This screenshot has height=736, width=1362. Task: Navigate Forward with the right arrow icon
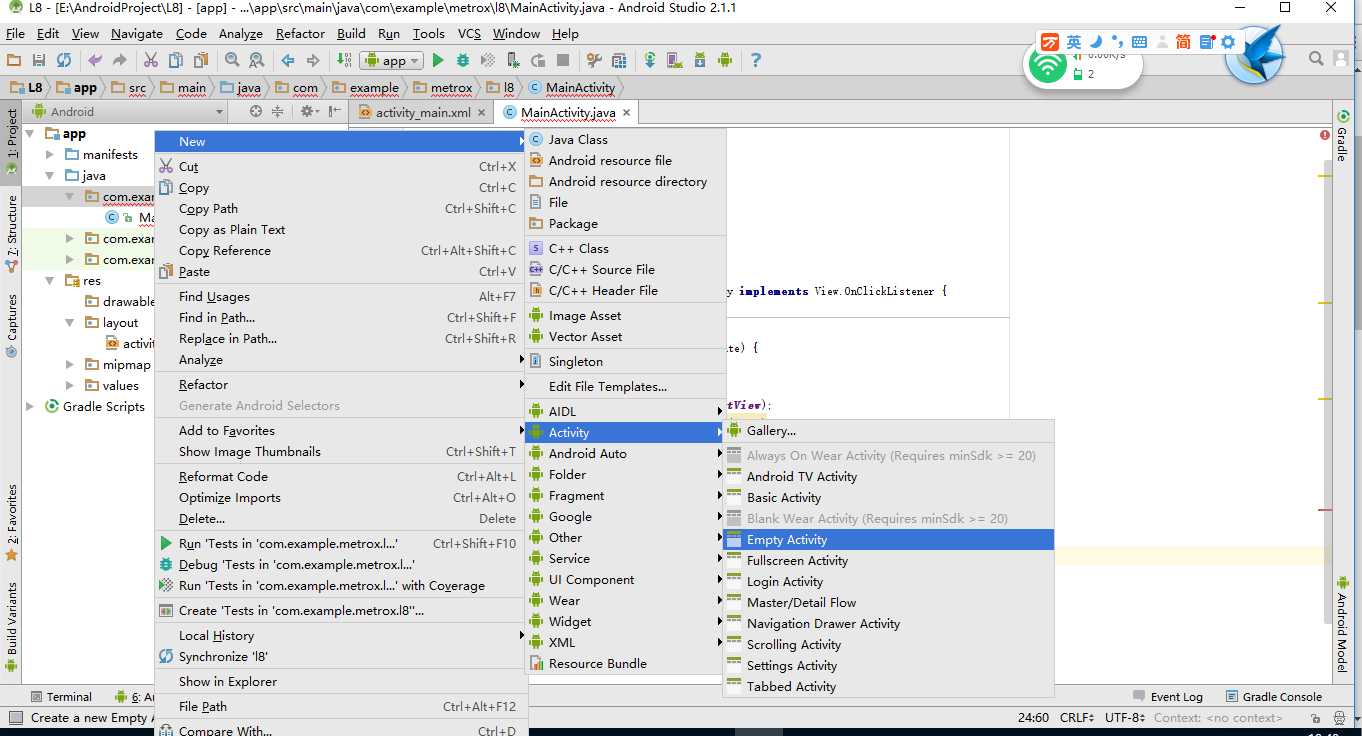312,60
